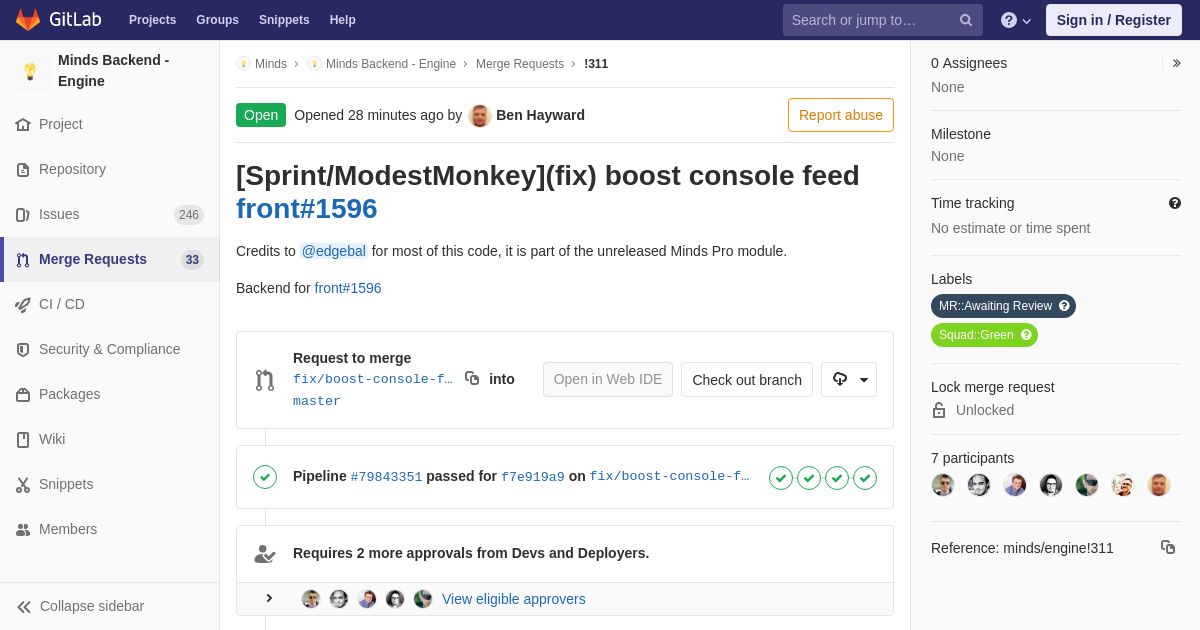The width and height of the screenshot is (1200, 630).
Task: Open the master target branch link
Action: click(x=317, y=401)
